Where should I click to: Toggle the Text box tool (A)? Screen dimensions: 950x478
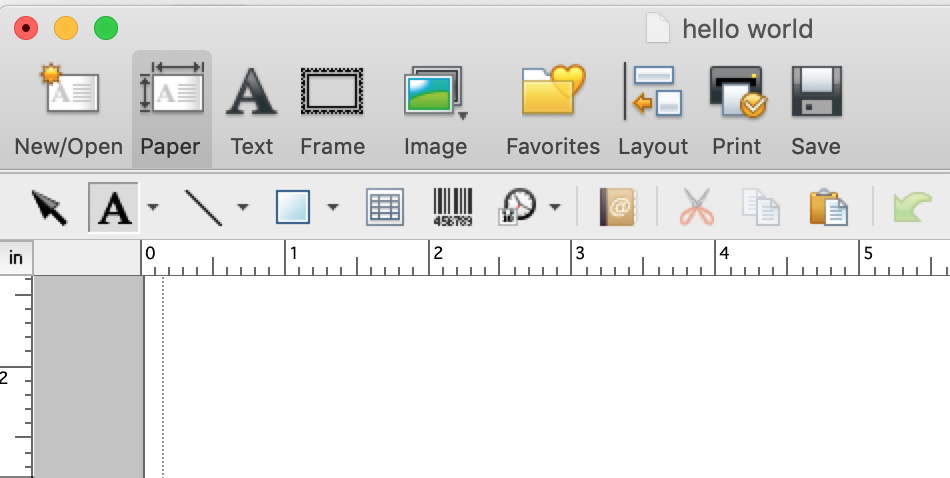(116, 207)
